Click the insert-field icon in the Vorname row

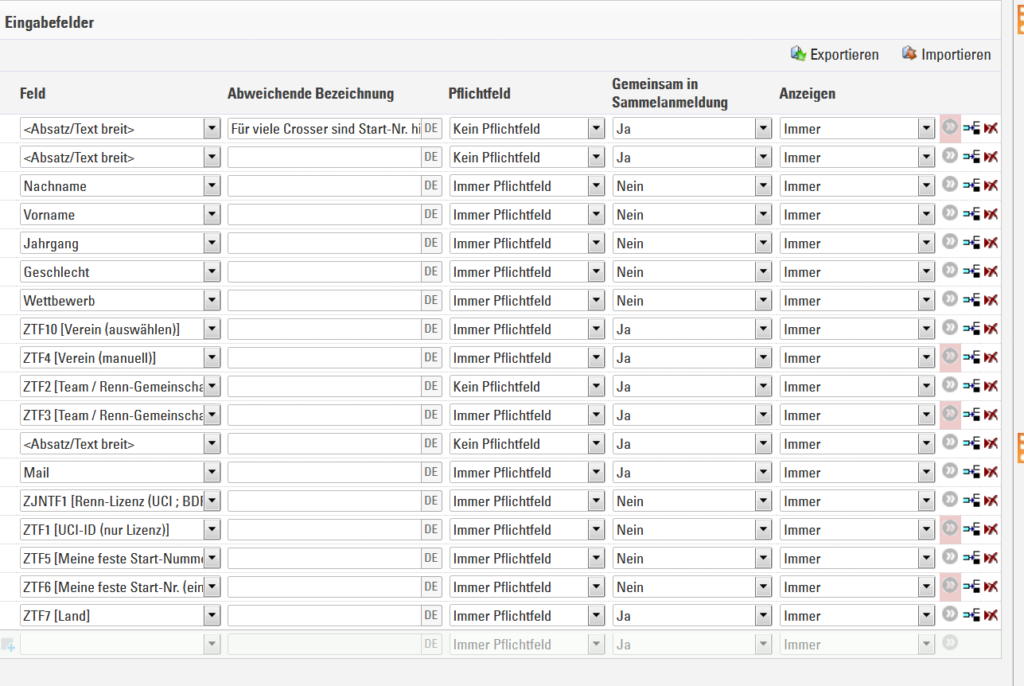click(971, 214)
